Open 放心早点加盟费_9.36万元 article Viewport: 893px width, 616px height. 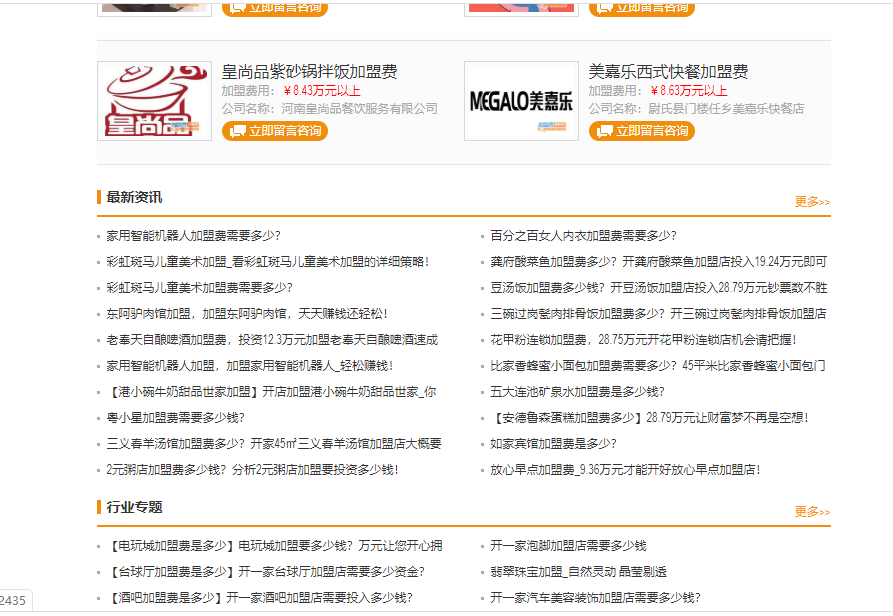[625, 470]
